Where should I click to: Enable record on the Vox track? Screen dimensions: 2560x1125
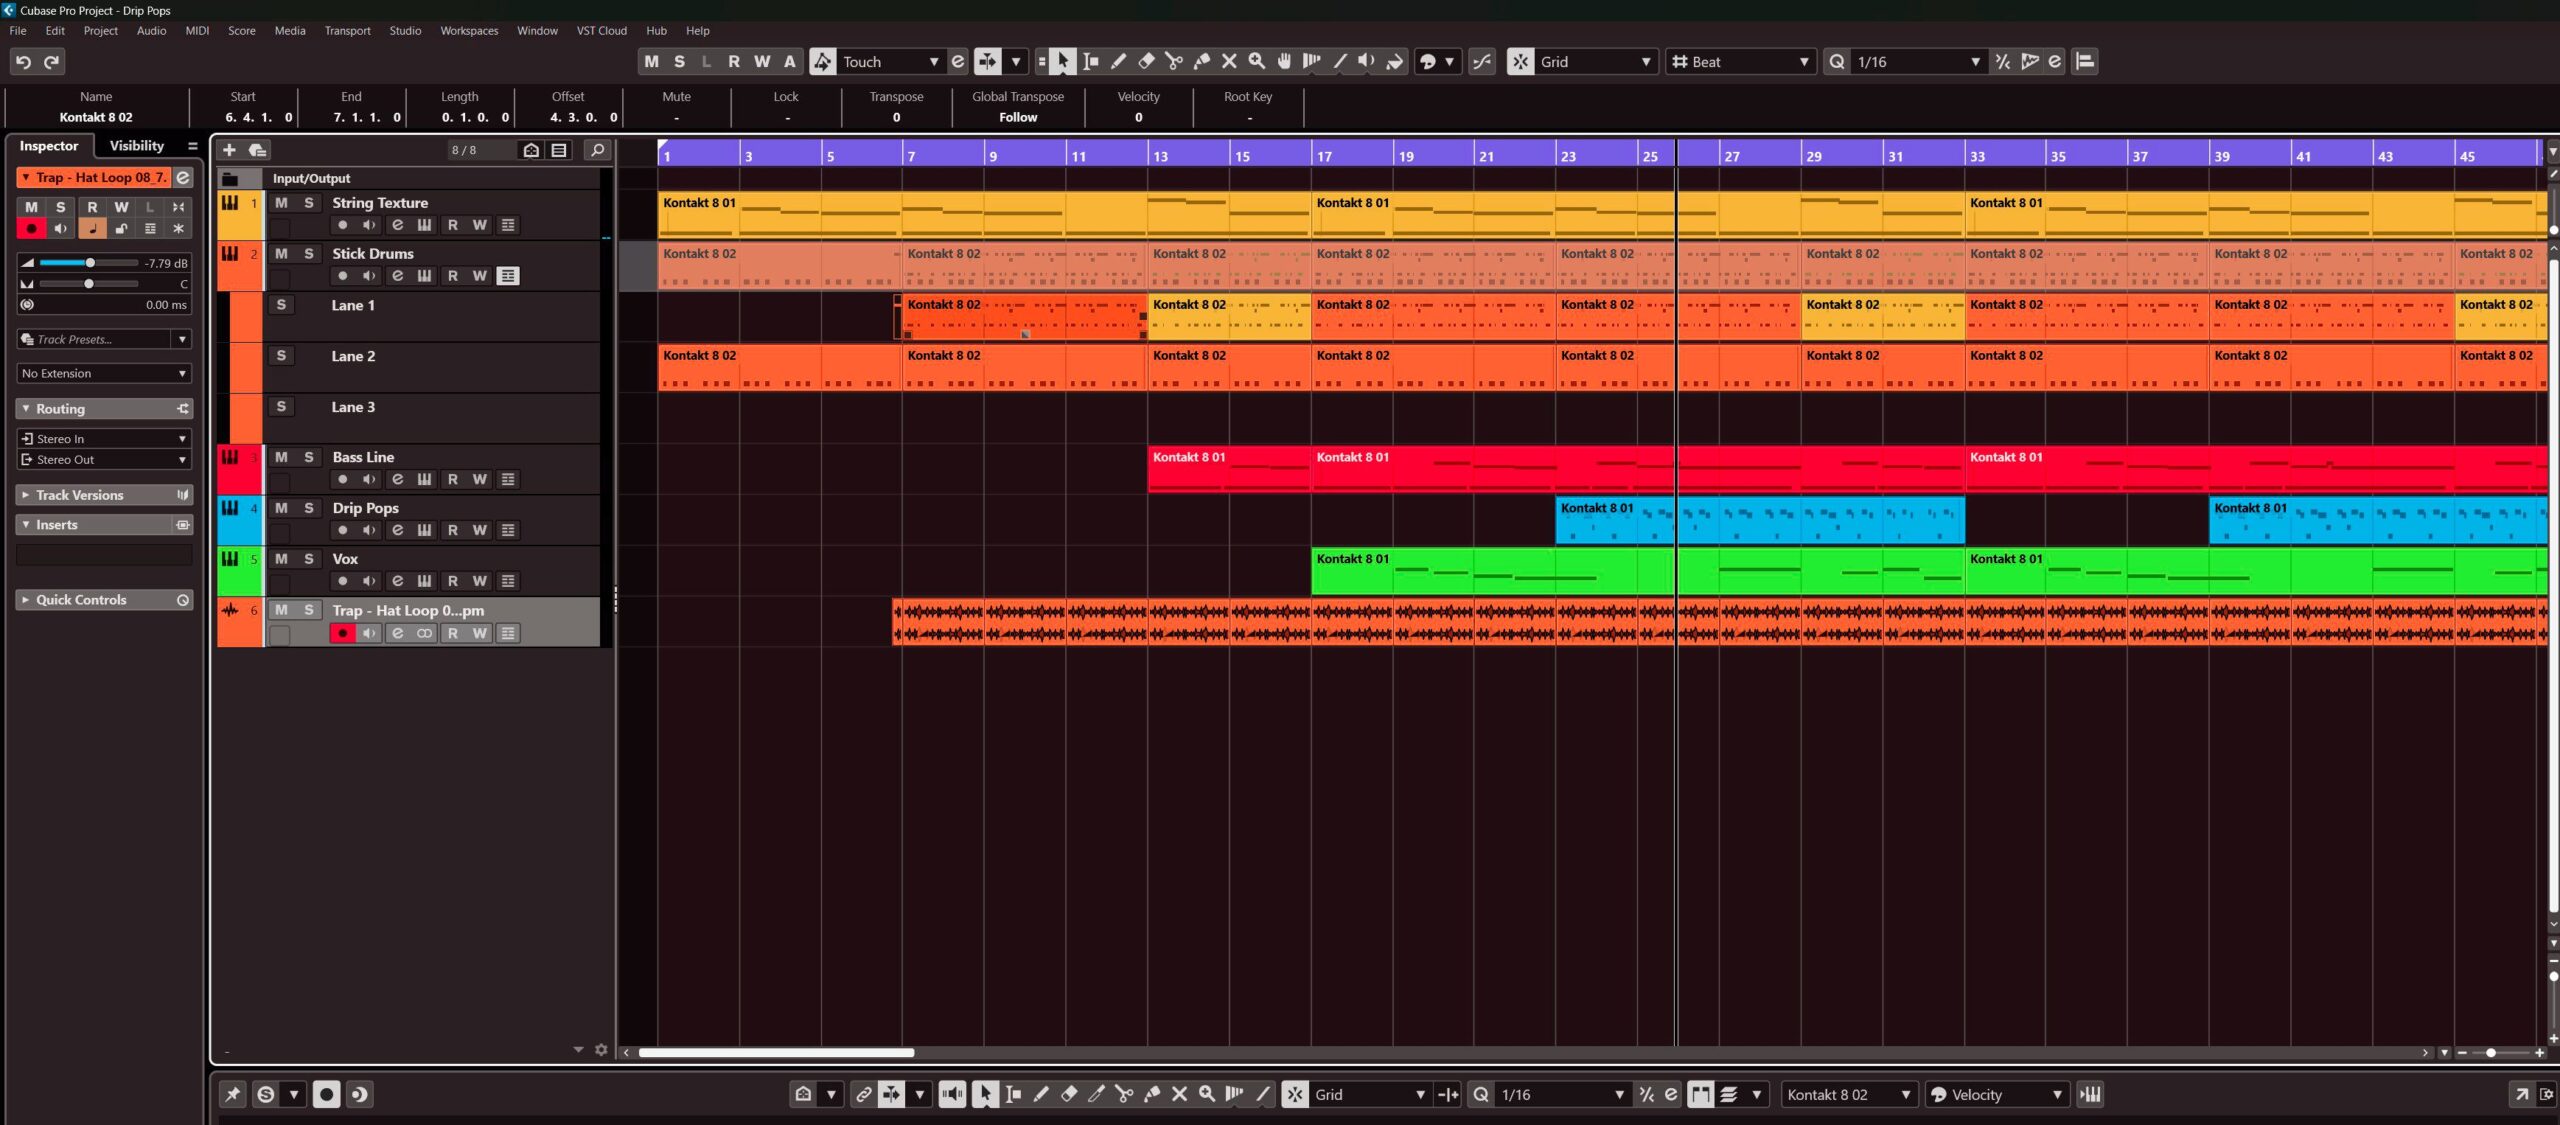343,581
